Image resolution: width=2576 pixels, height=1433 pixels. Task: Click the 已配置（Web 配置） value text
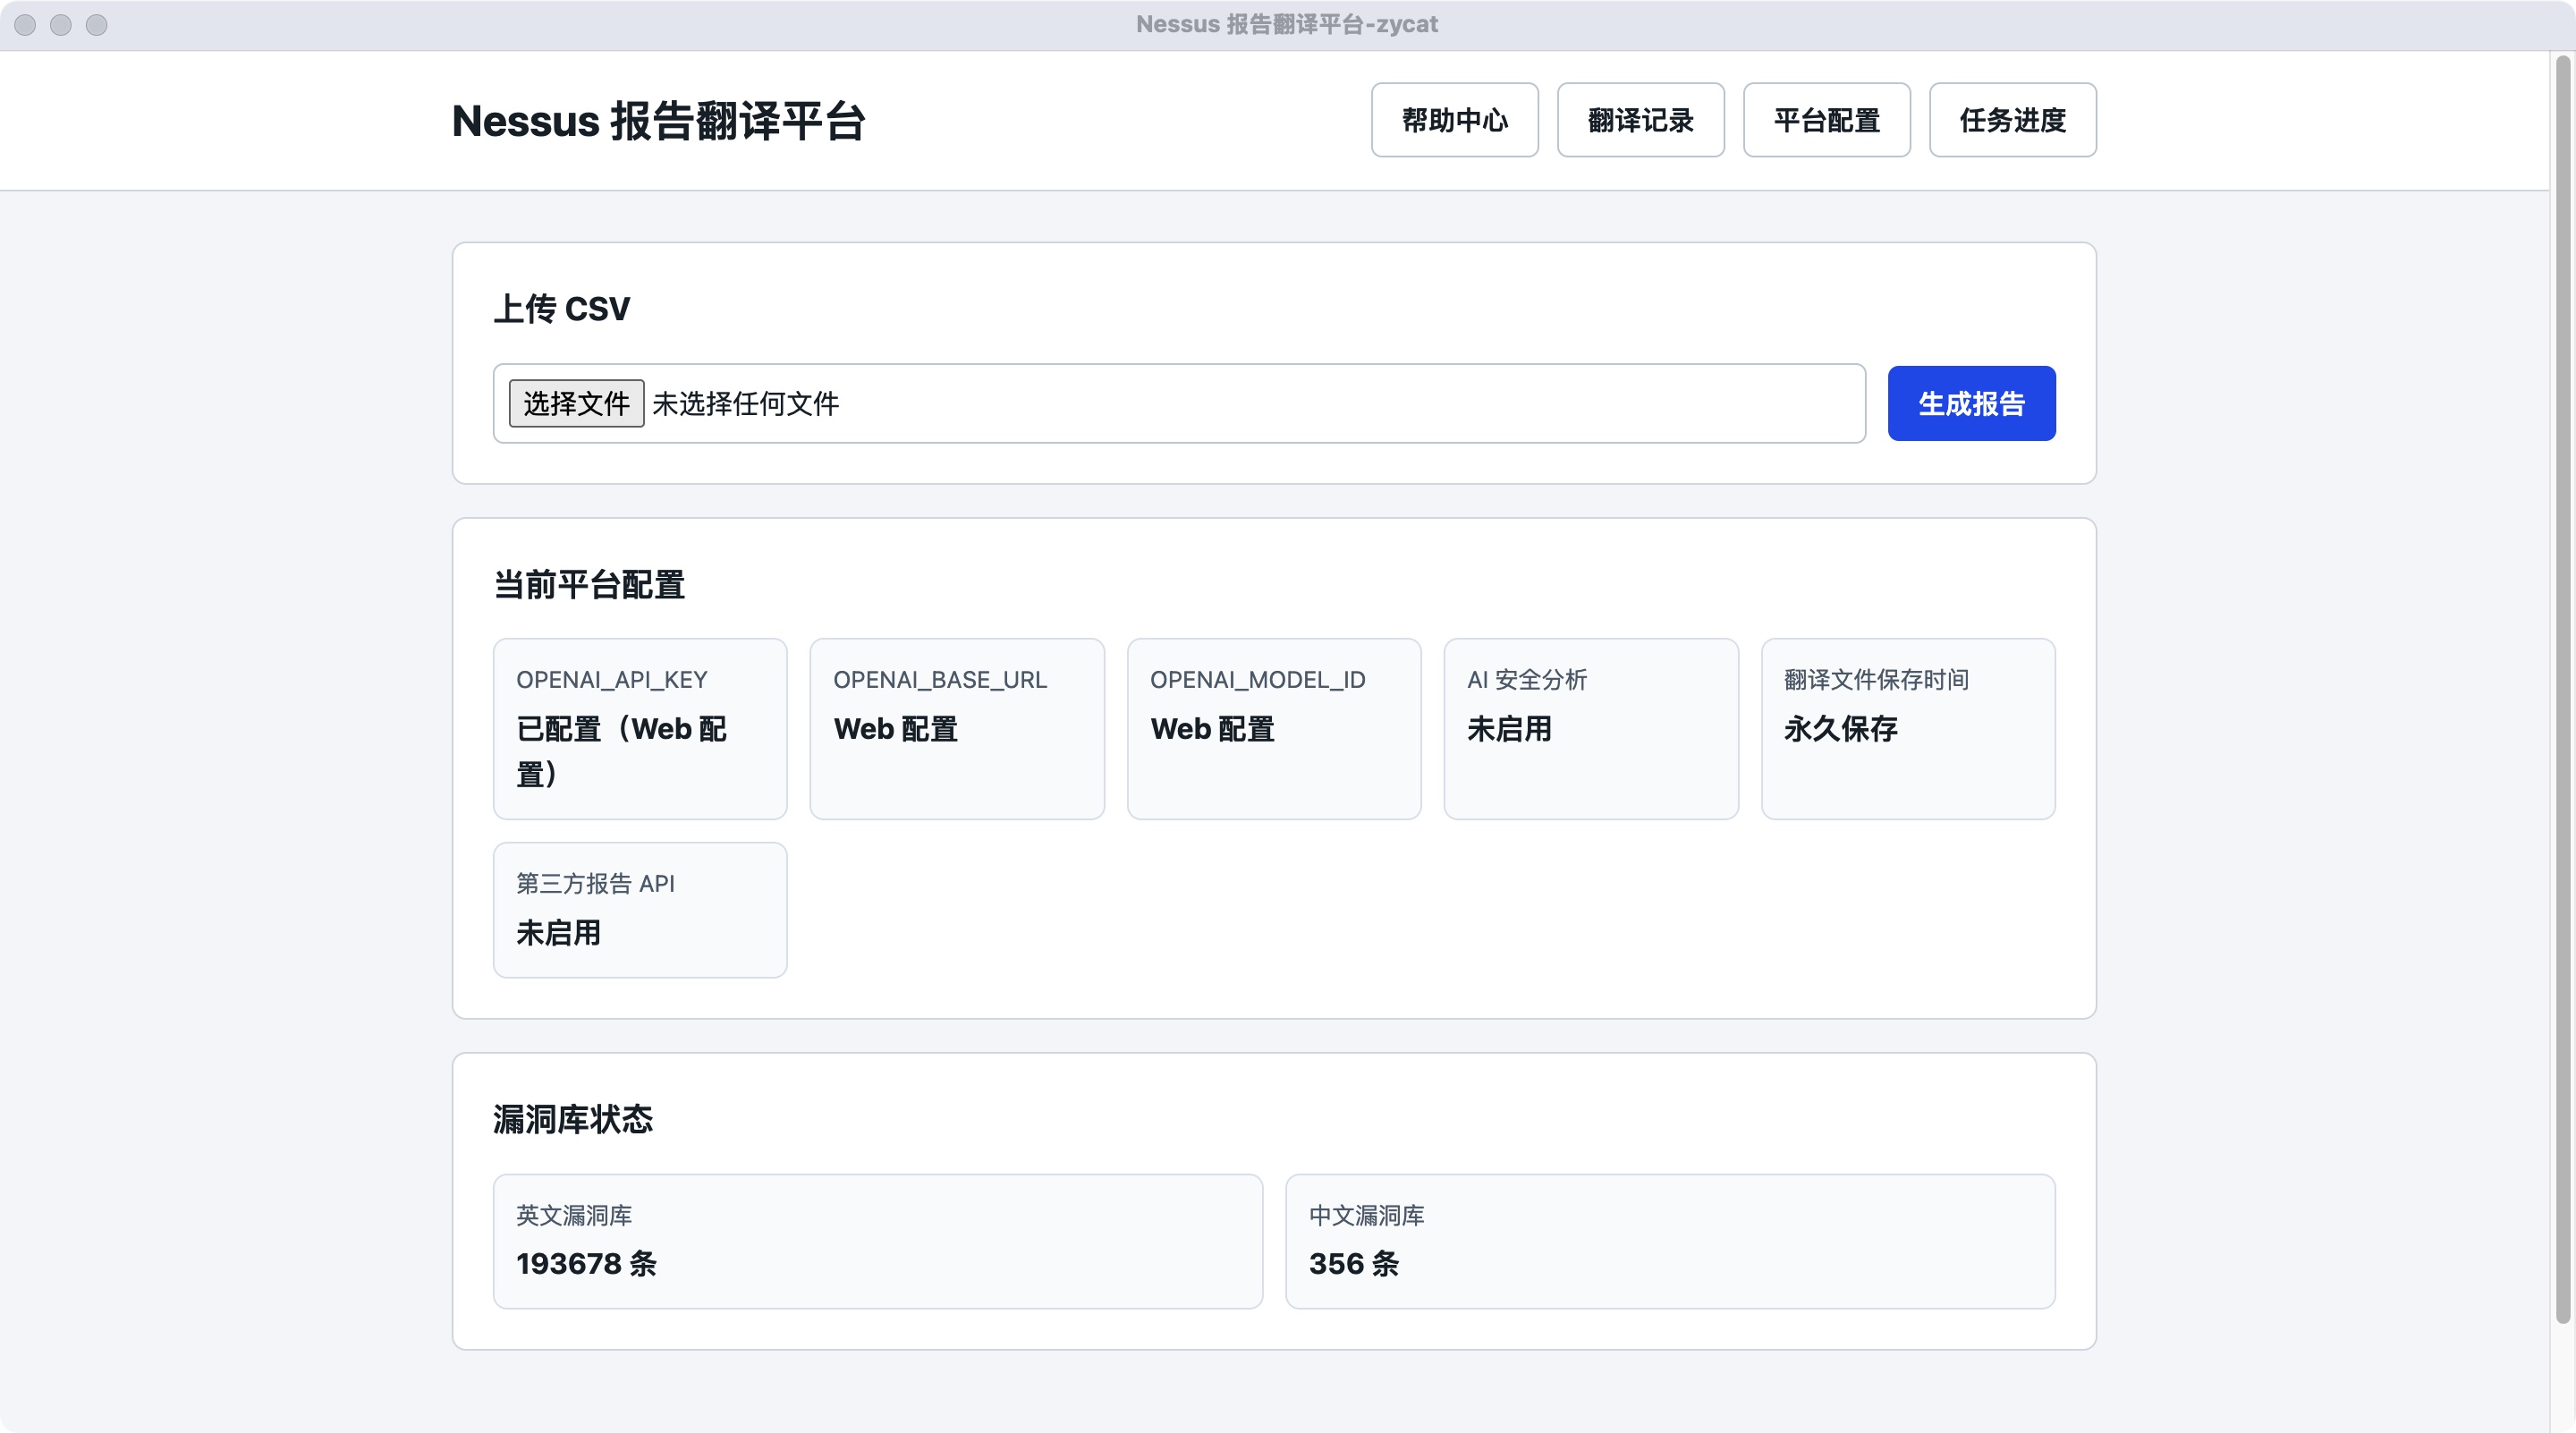coord(621,751)
